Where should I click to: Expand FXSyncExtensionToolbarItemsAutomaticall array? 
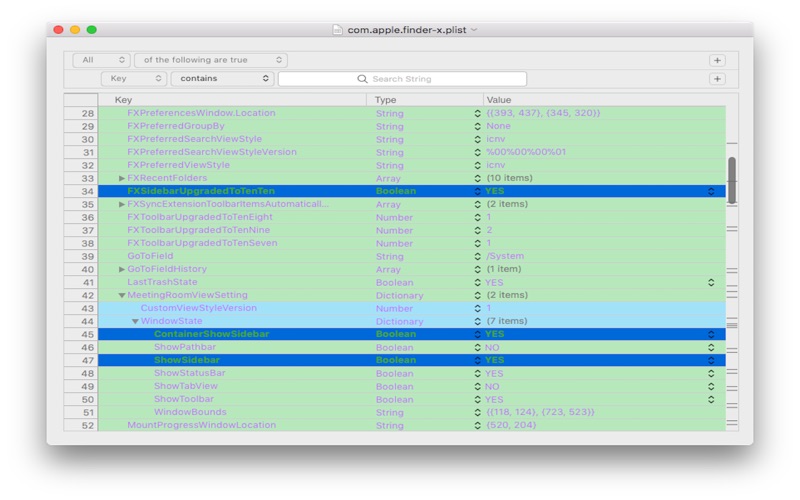coord(122,204)
